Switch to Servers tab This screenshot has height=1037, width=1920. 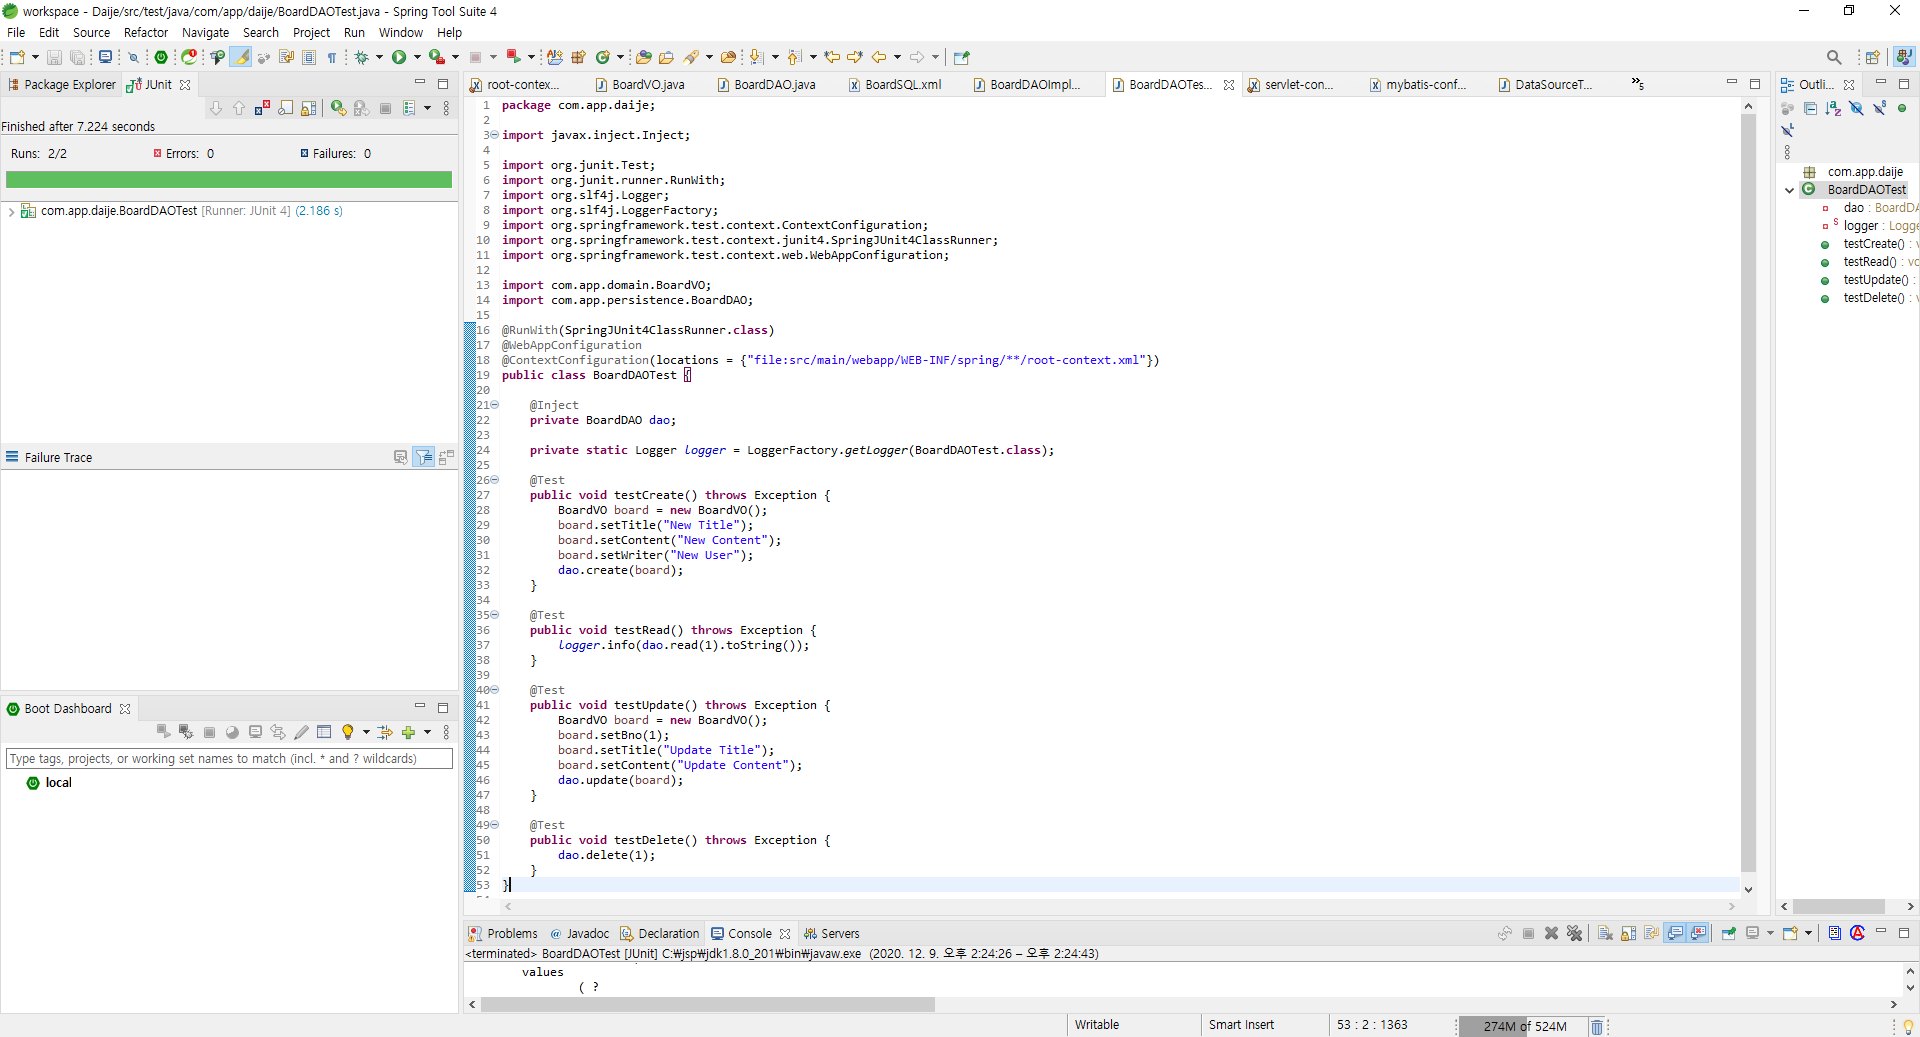(831, 934)
